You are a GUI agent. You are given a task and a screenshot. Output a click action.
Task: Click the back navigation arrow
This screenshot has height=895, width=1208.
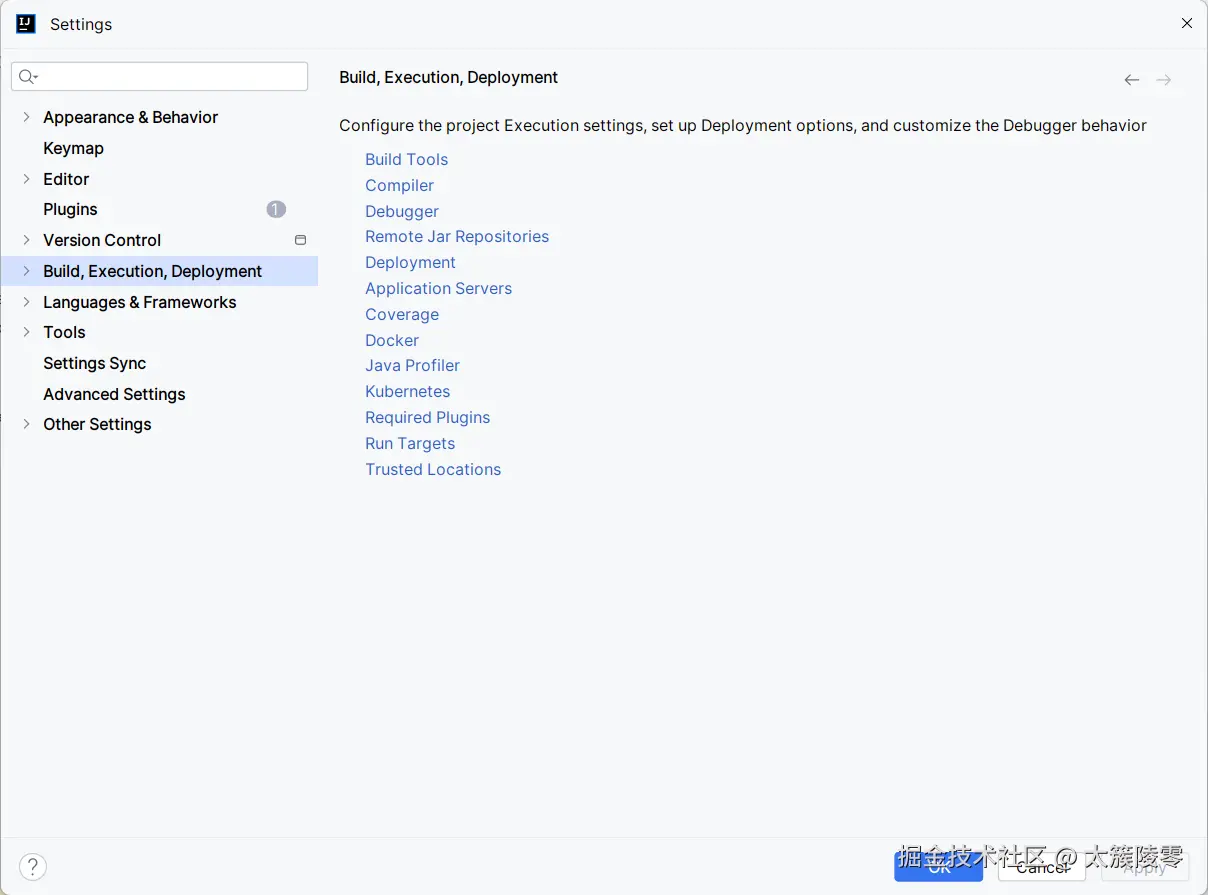pos(1131,80)
